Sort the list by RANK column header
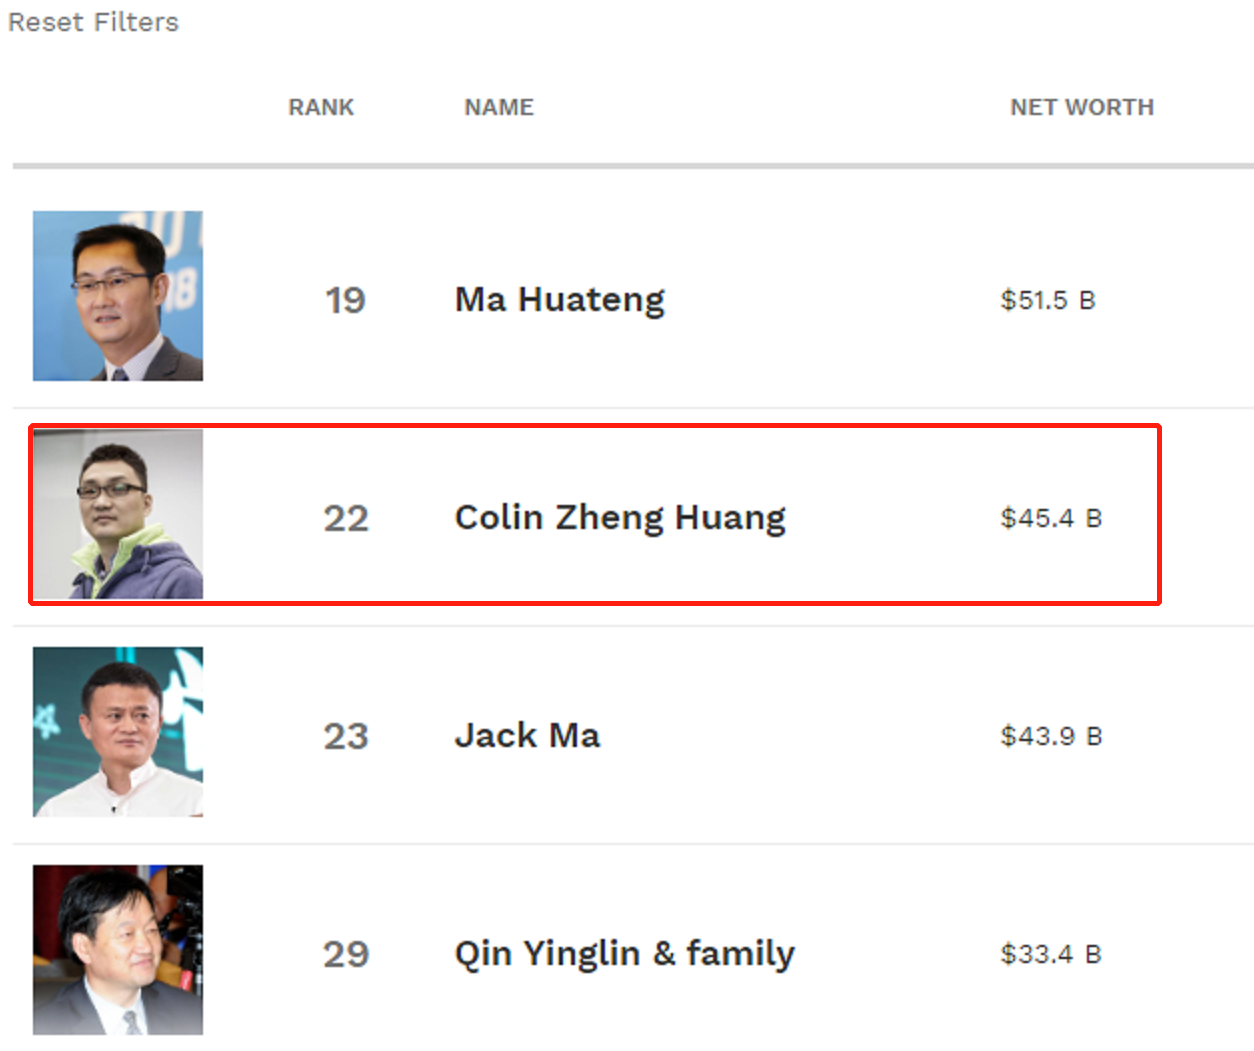 click(321, 107)
